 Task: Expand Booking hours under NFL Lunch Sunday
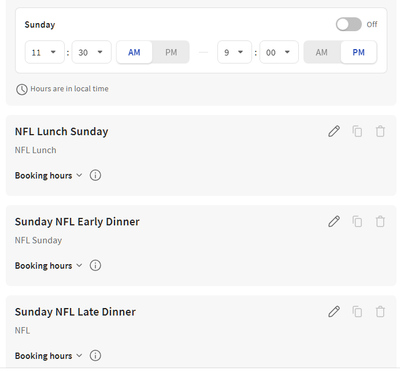coord(48,176)
